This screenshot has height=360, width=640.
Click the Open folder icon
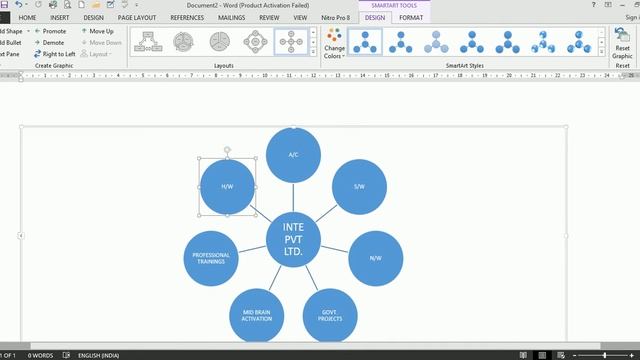[x=96, y=5]
